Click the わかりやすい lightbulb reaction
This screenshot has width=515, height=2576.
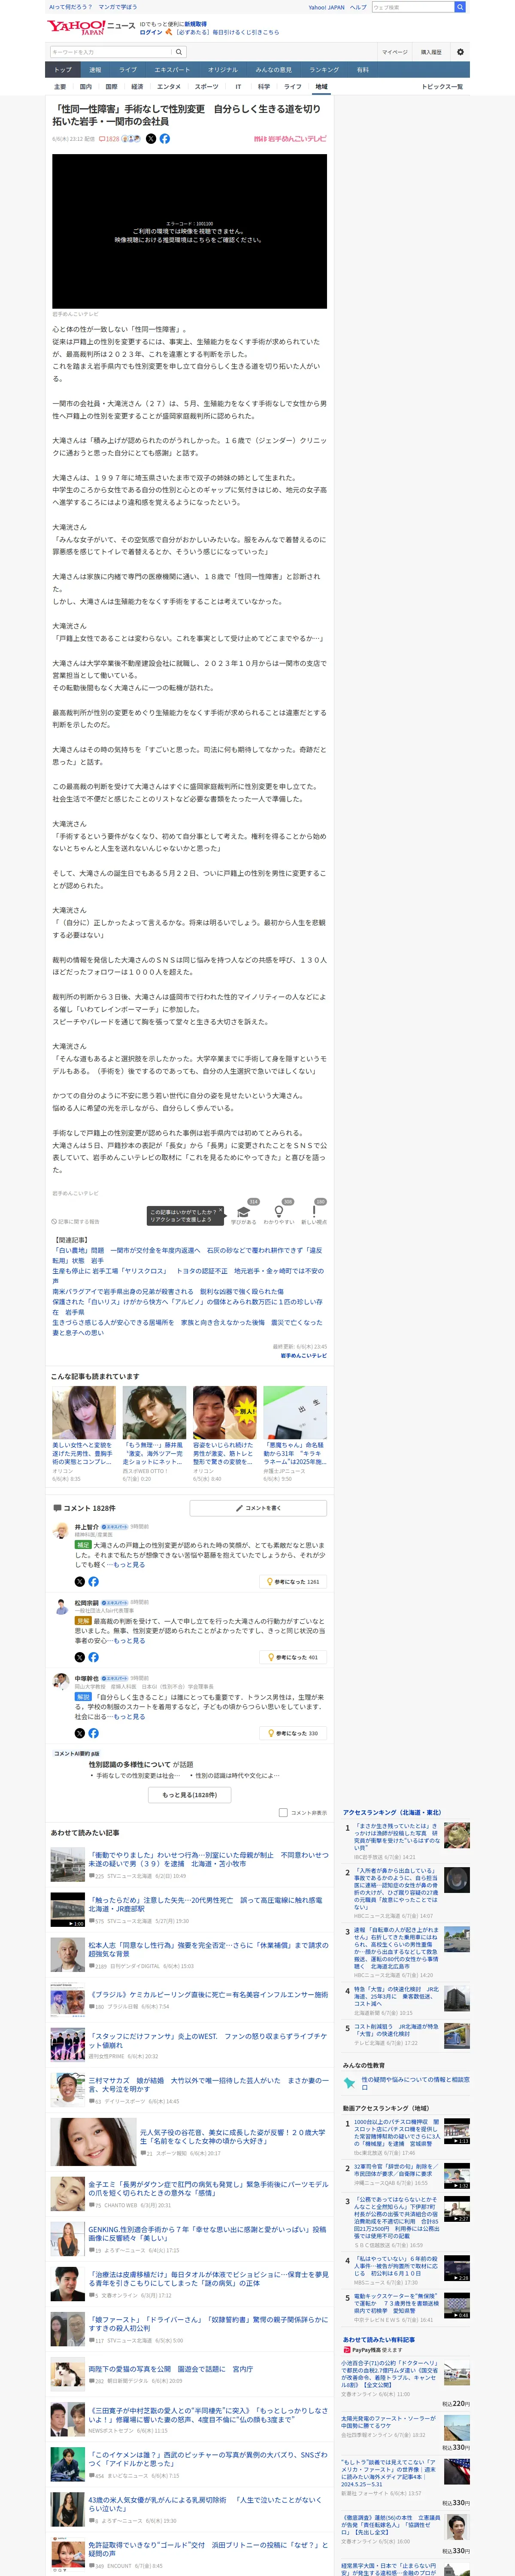click(x=279, y=1212)
